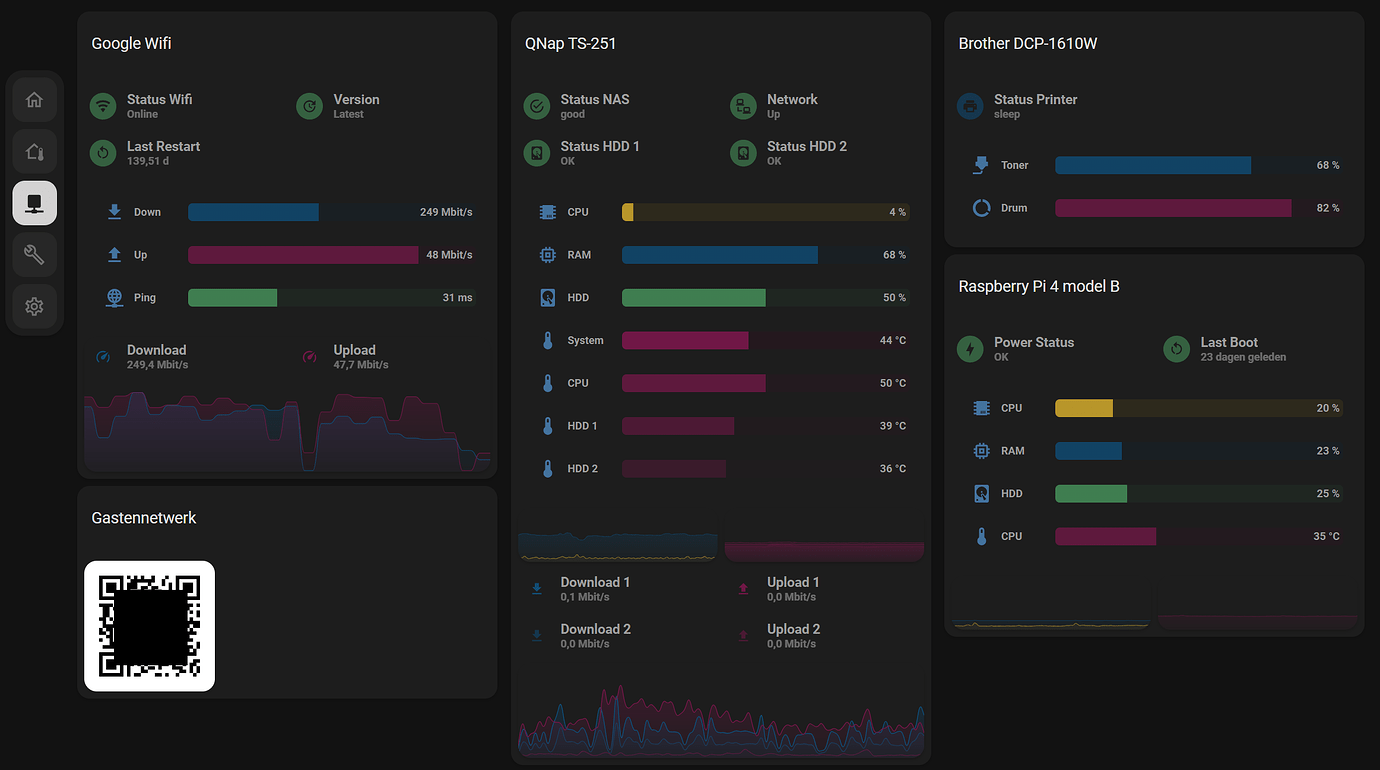Open the Gastennetwerk QR code
This screenshot has width=1380, height=770.
click(149, 626)
